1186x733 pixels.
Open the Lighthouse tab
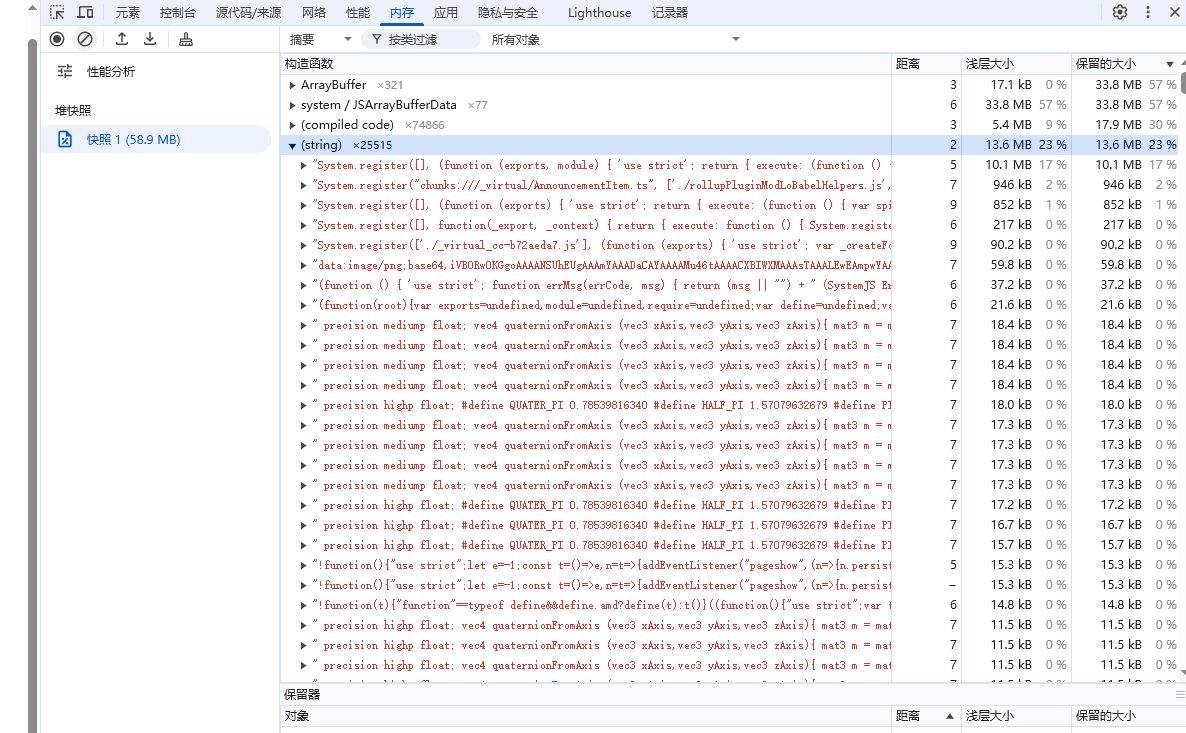[x=599, y=13]
